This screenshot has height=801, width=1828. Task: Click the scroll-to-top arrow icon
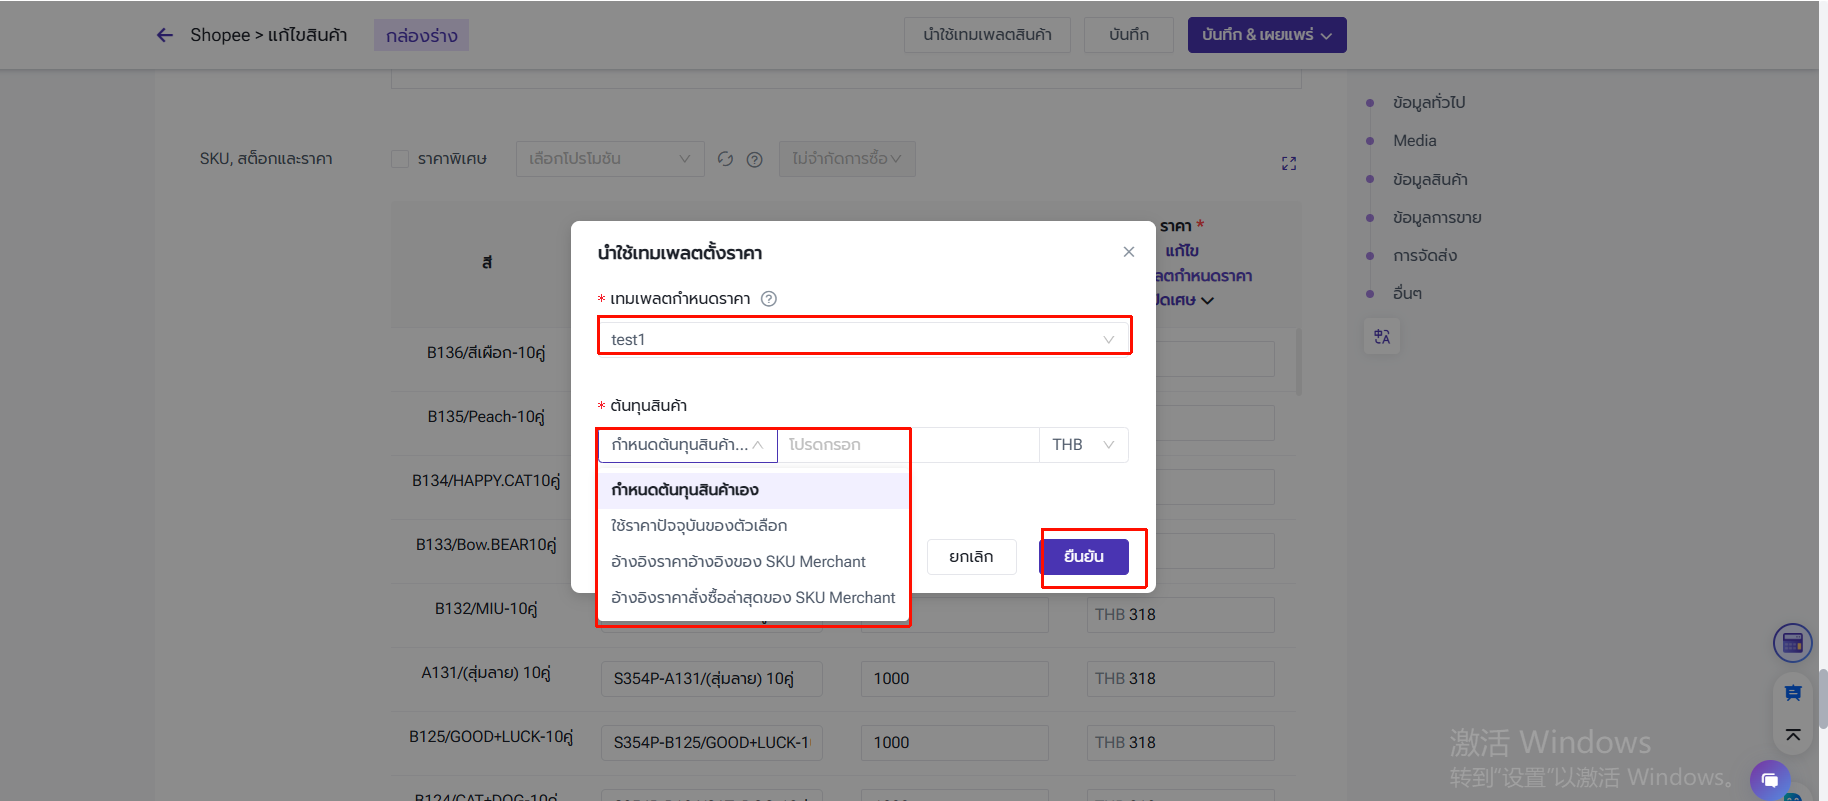(x=1792, y=735)
